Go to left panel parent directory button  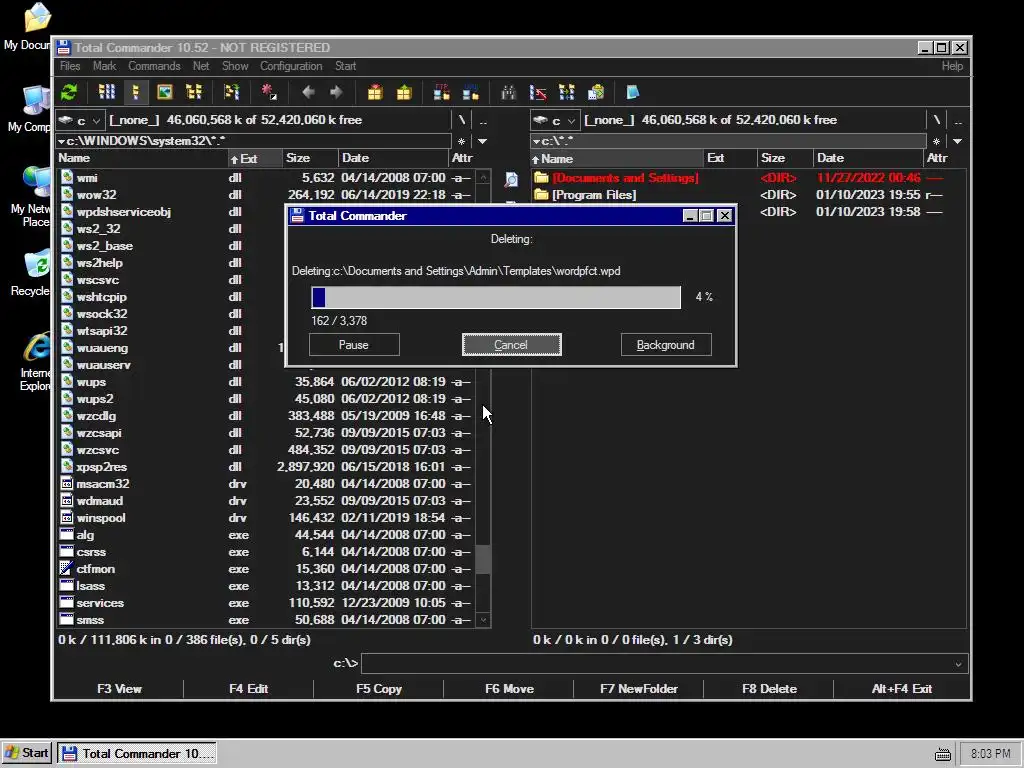tap(483, 120)
